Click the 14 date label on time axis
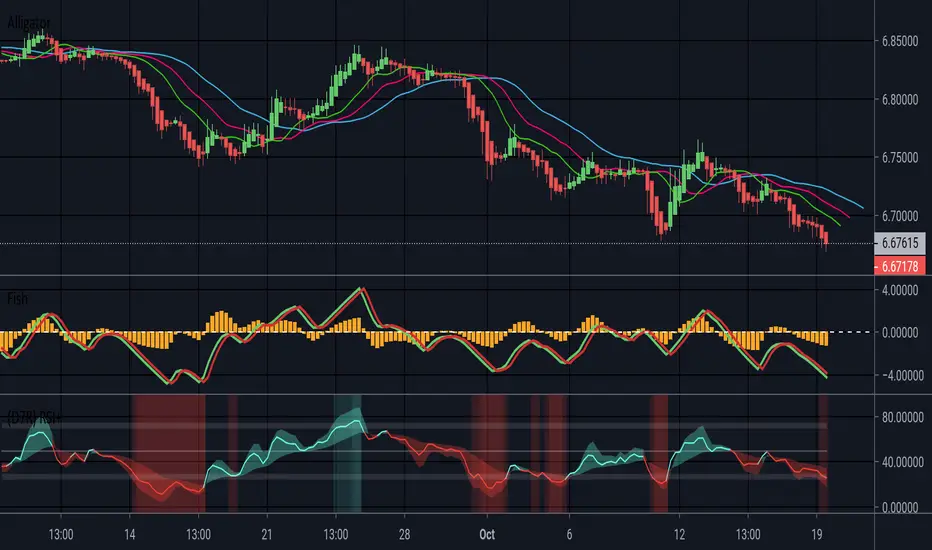Image resolution: width=932 pixels, height=550 pixels. [x=130, y=535]
